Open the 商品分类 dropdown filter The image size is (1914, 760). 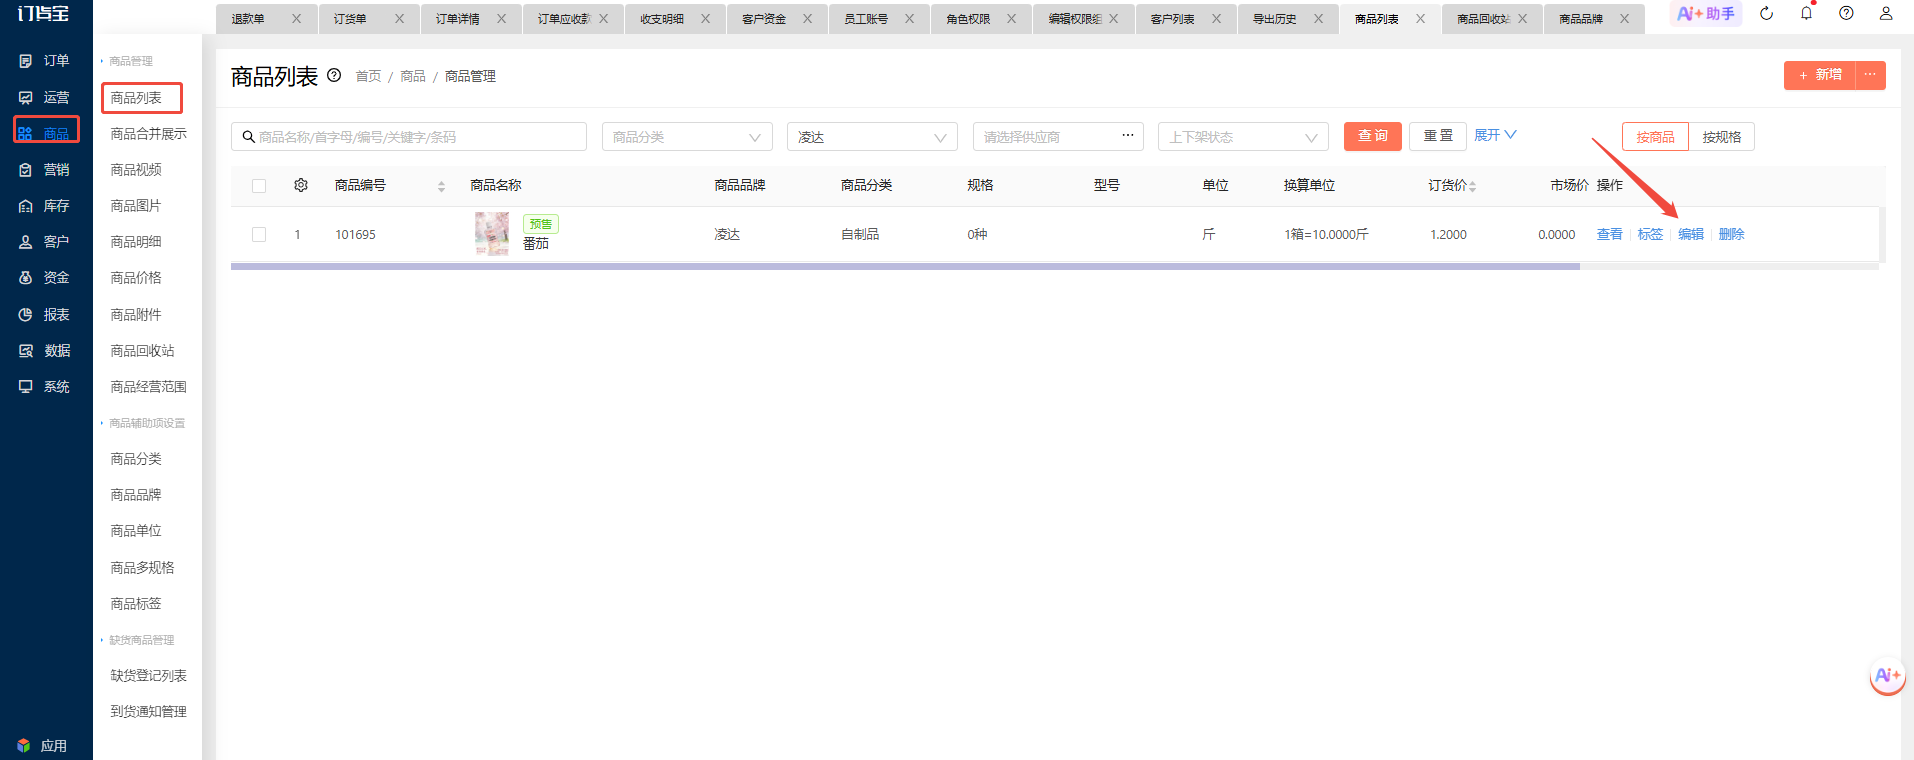coord(687,137)
